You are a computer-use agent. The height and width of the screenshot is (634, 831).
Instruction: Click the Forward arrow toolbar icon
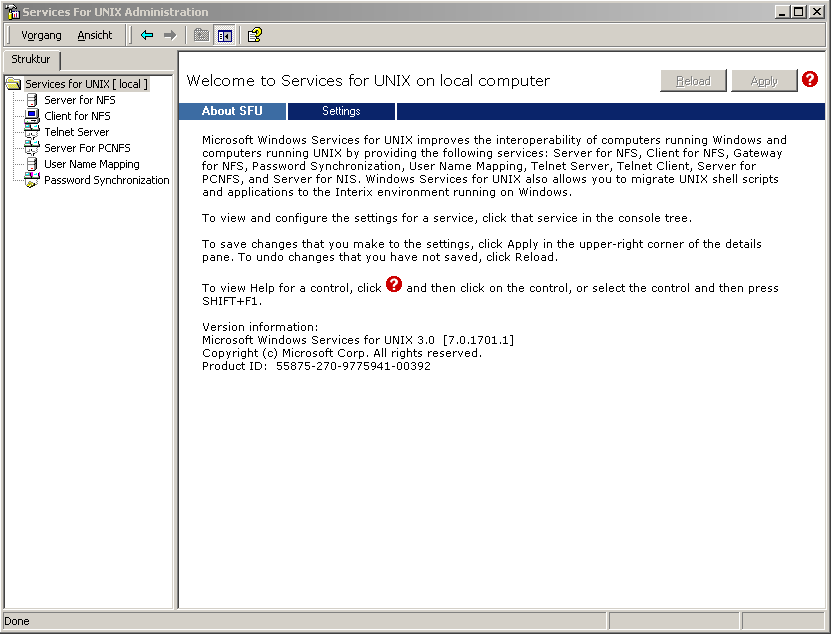(170, 36)
